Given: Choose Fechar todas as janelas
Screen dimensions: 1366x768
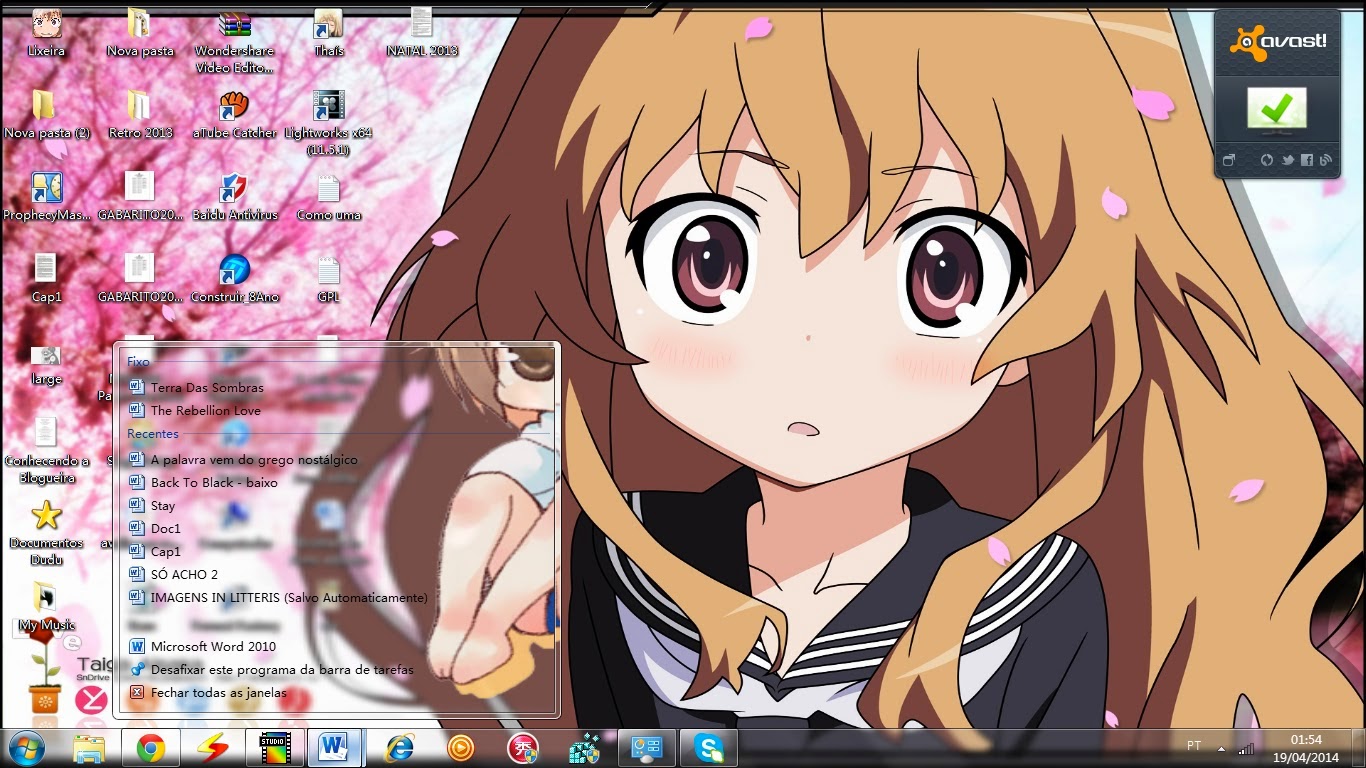Looking at the screenshot, I should point(337,692).
